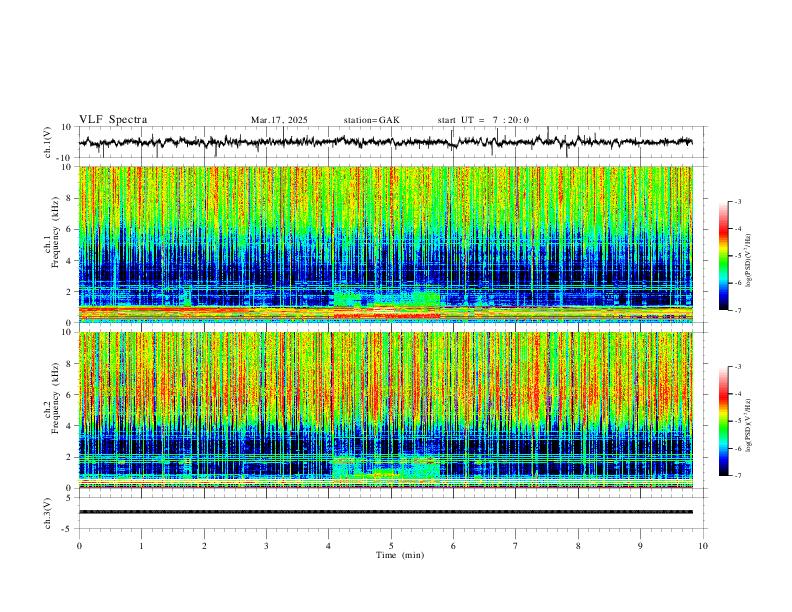Click the ch.1 log(PSD) color bar caption
792x612 pixels.
pos(749,260)
